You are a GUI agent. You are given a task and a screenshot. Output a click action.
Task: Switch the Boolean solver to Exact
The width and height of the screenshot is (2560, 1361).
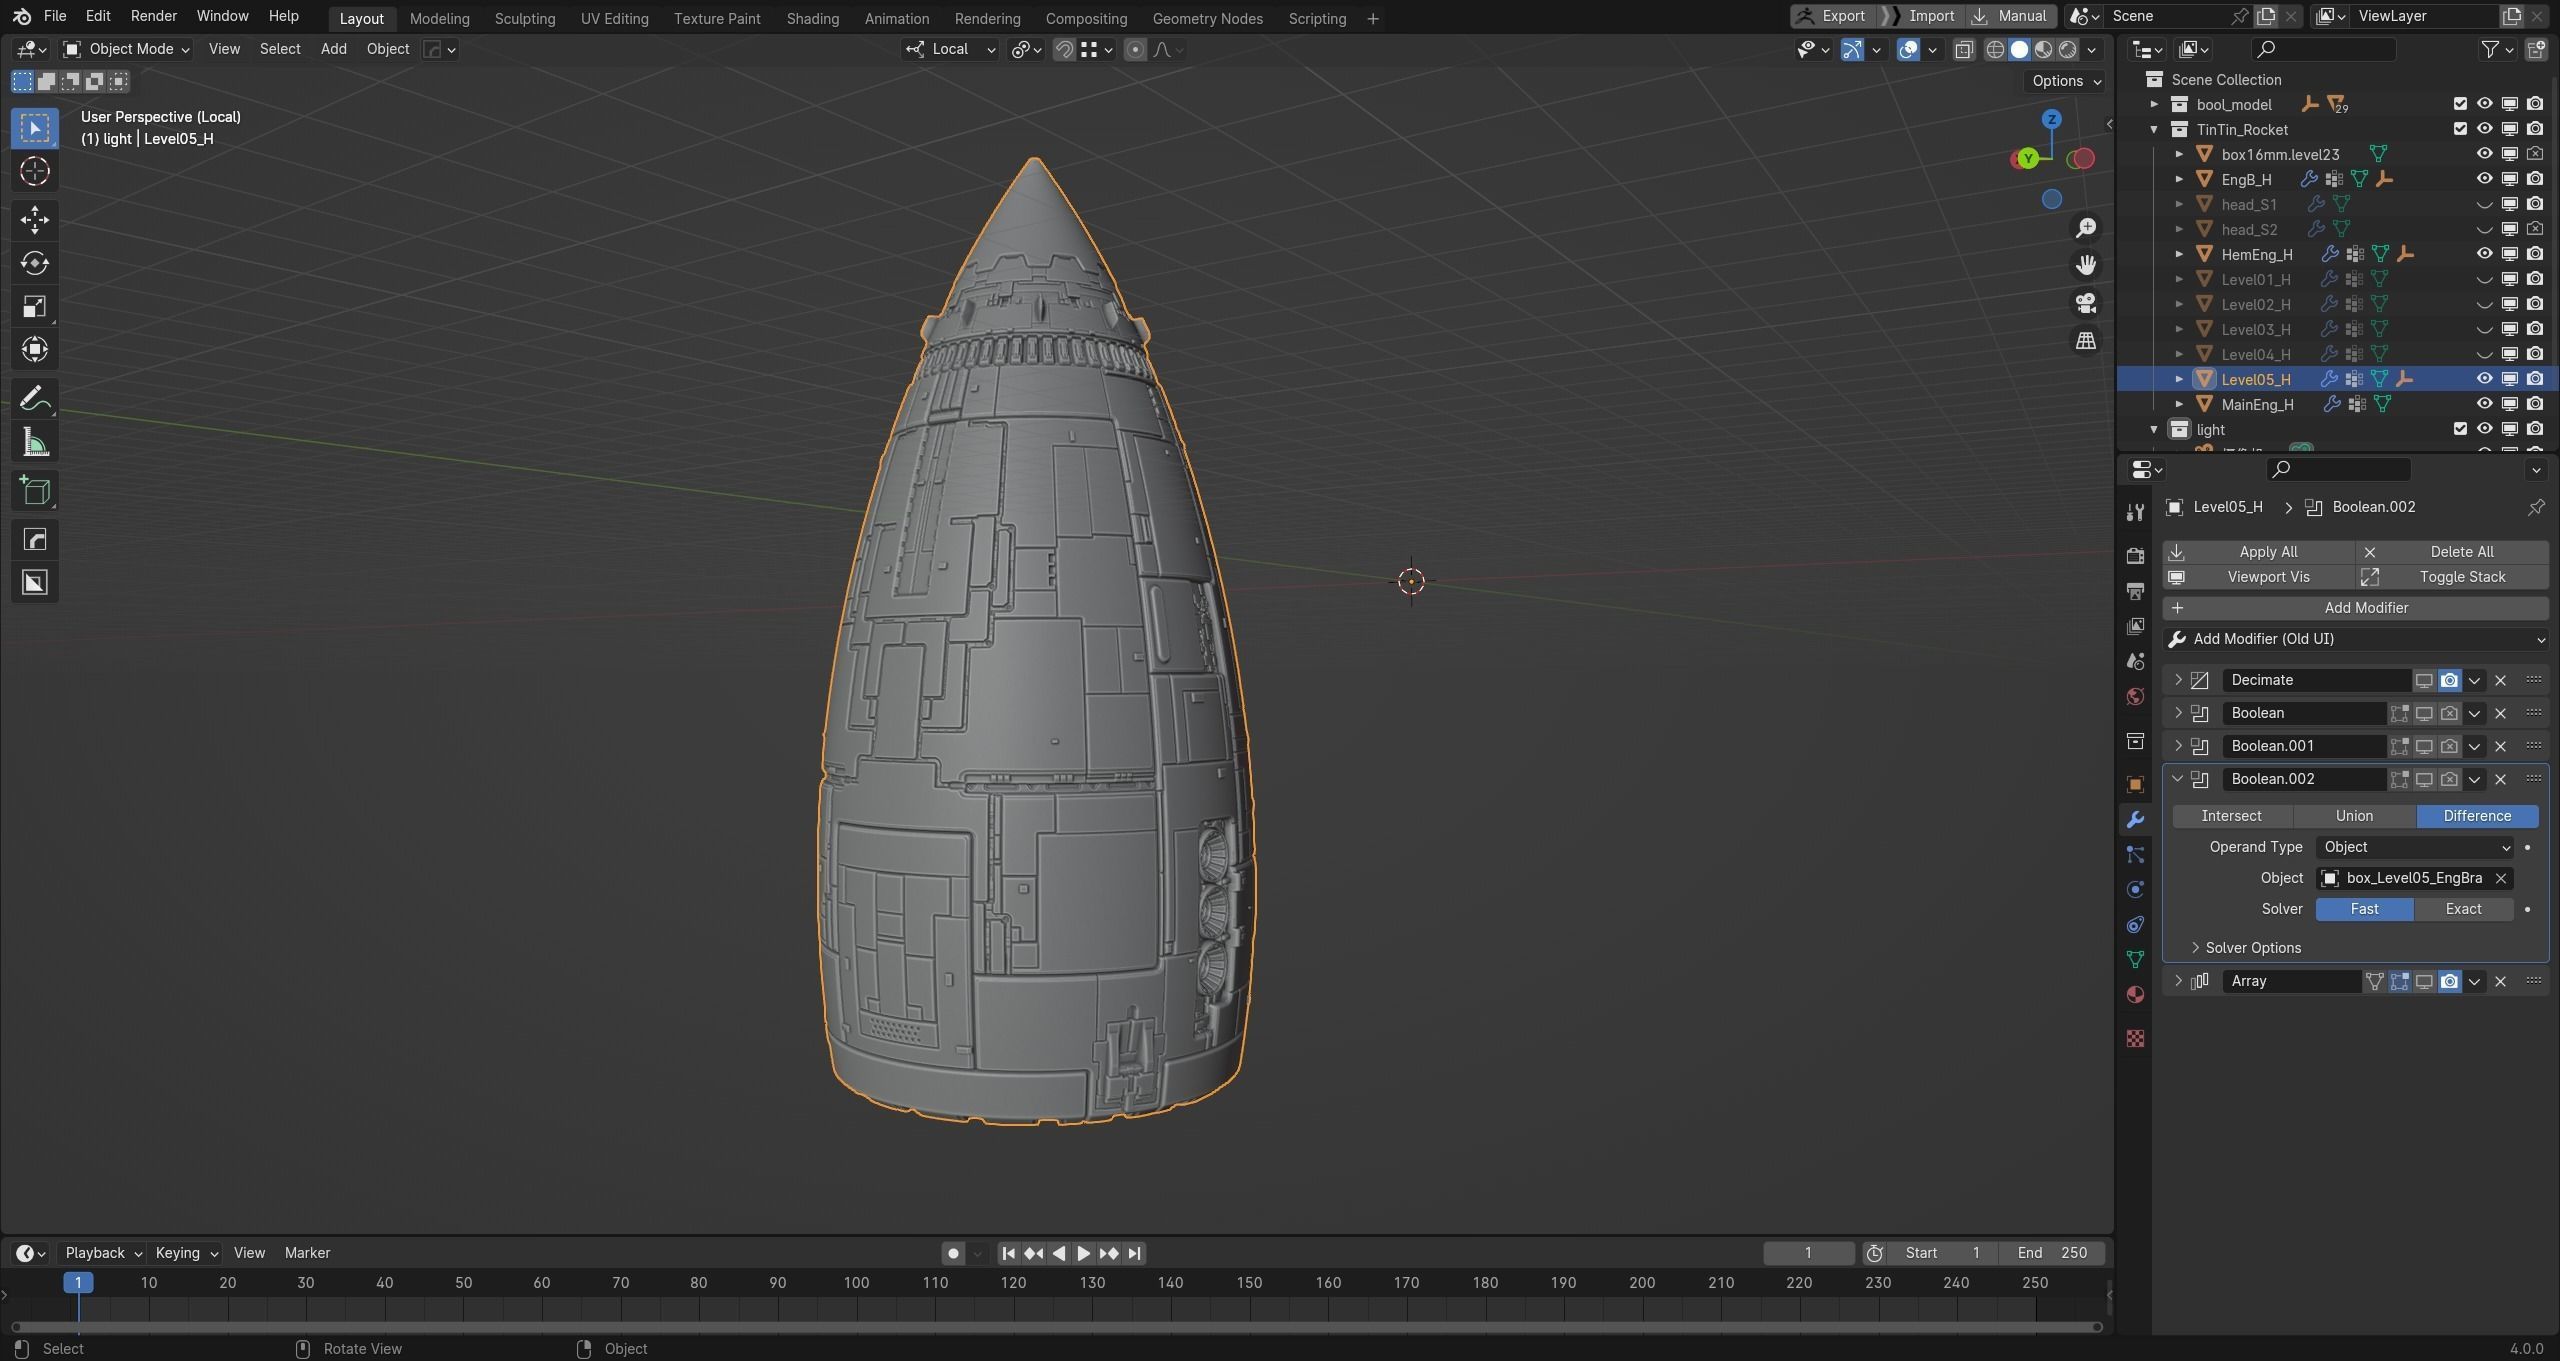2463,909
